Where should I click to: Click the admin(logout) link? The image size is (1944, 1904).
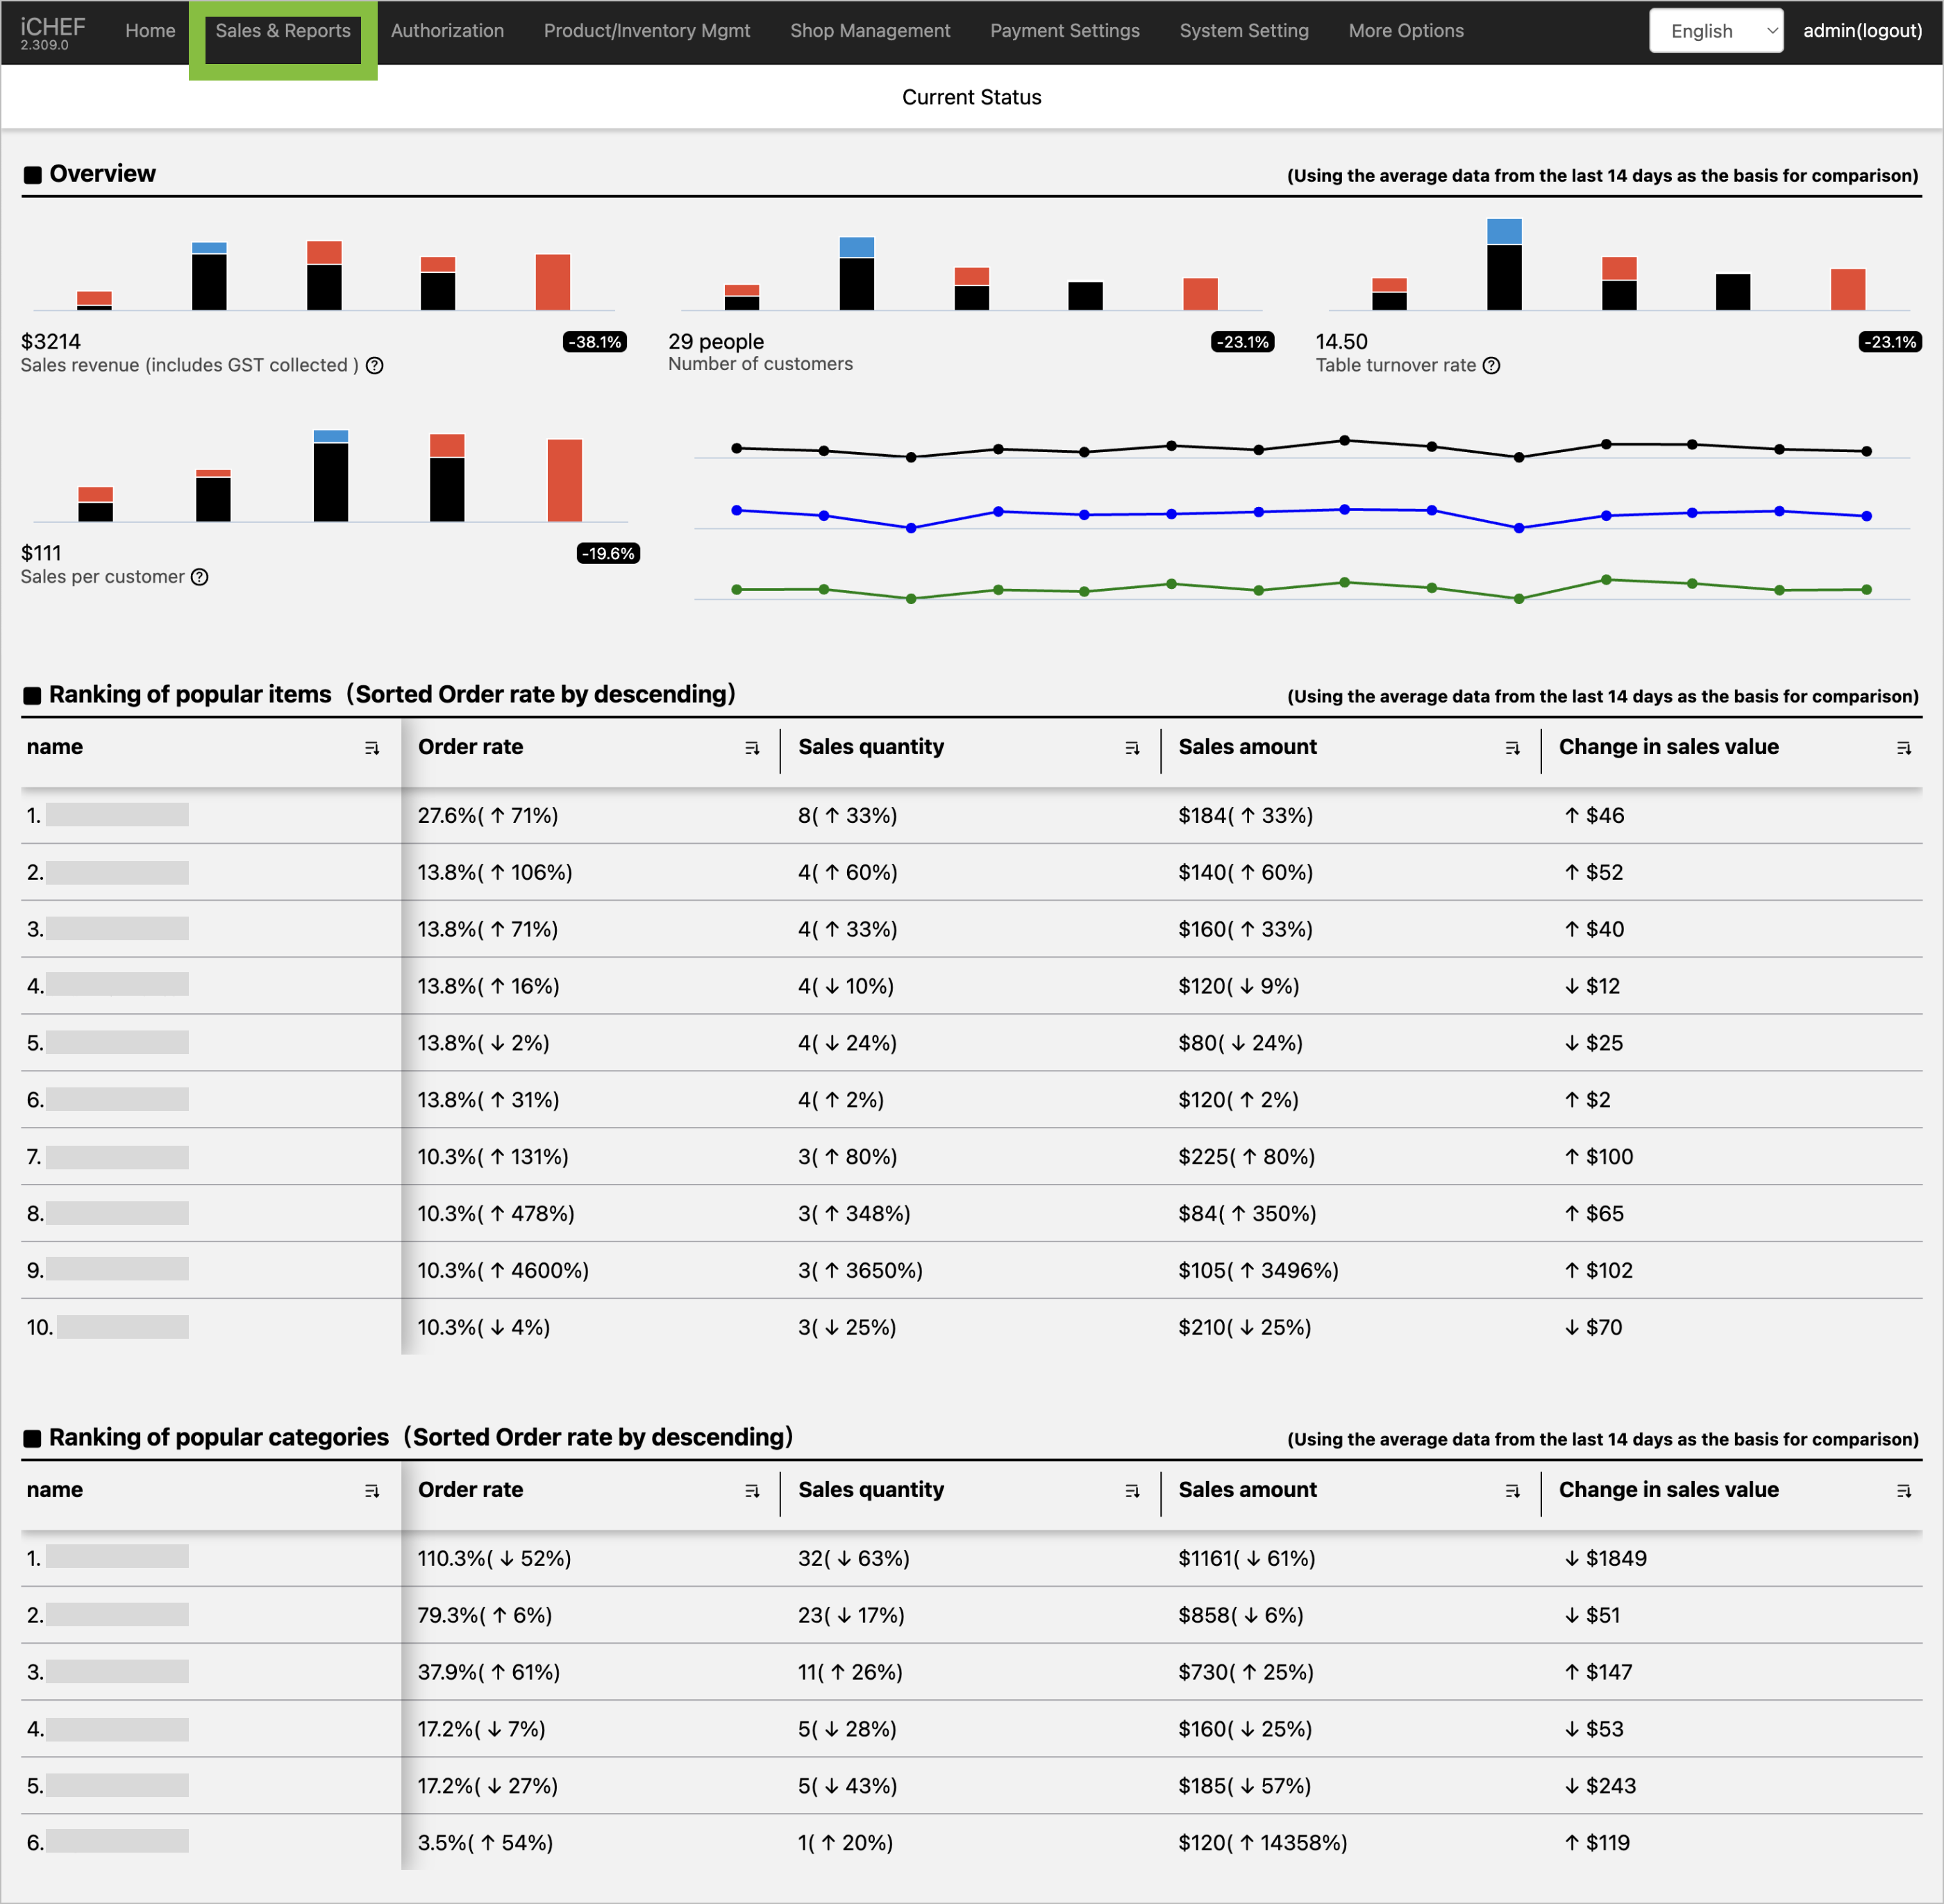tap(1862, 31)
